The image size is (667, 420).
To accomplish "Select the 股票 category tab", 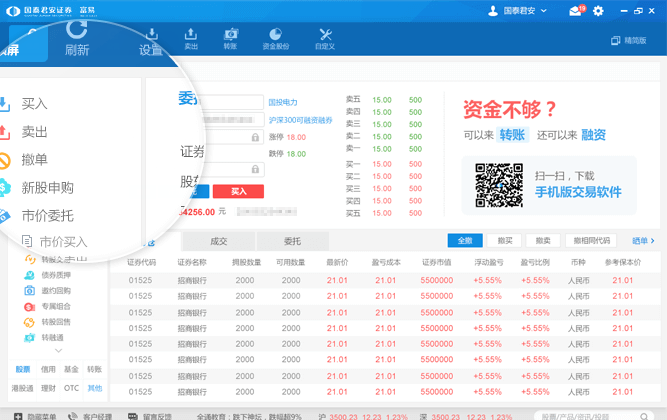I will [x=23, y=369].
